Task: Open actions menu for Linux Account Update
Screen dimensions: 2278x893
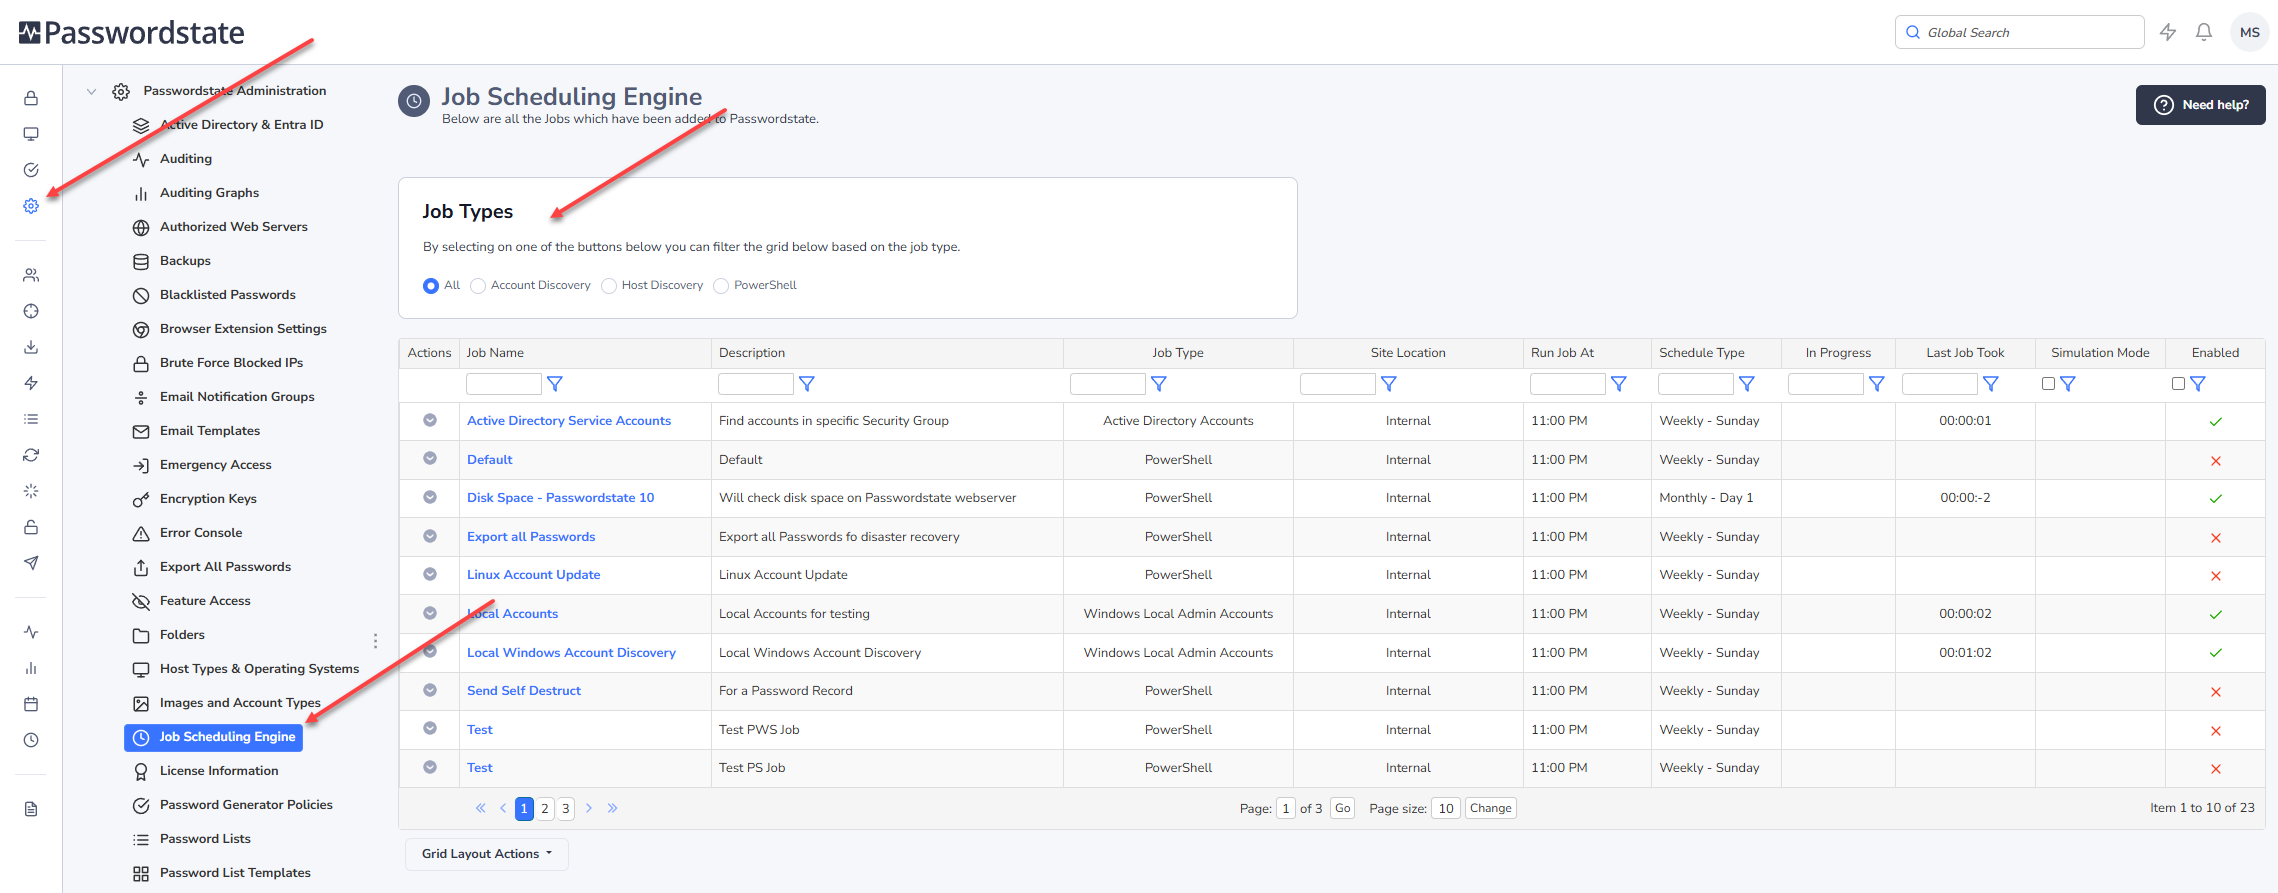Action: tap(430, 575)
